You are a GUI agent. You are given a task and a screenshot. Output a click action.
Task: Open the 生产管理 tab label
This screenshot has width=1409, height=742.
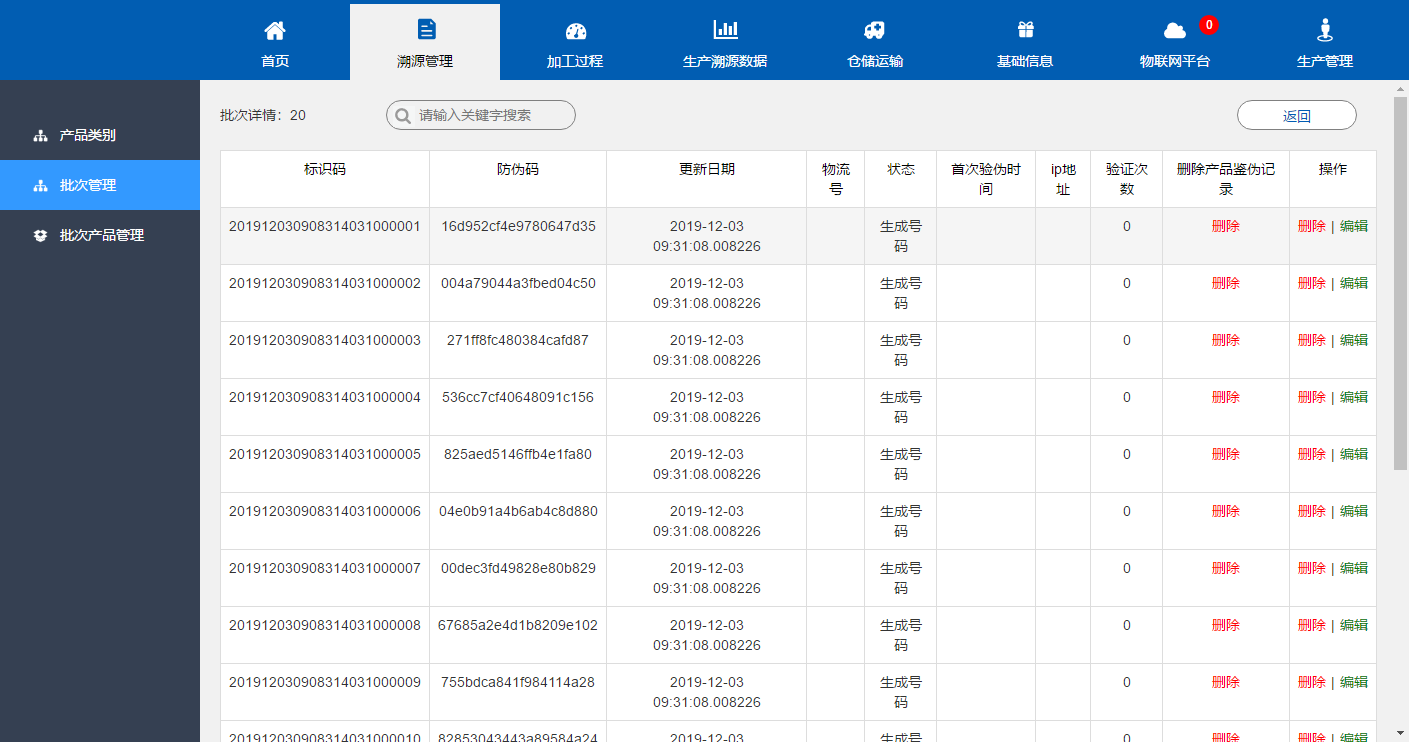coord(1325,61)
